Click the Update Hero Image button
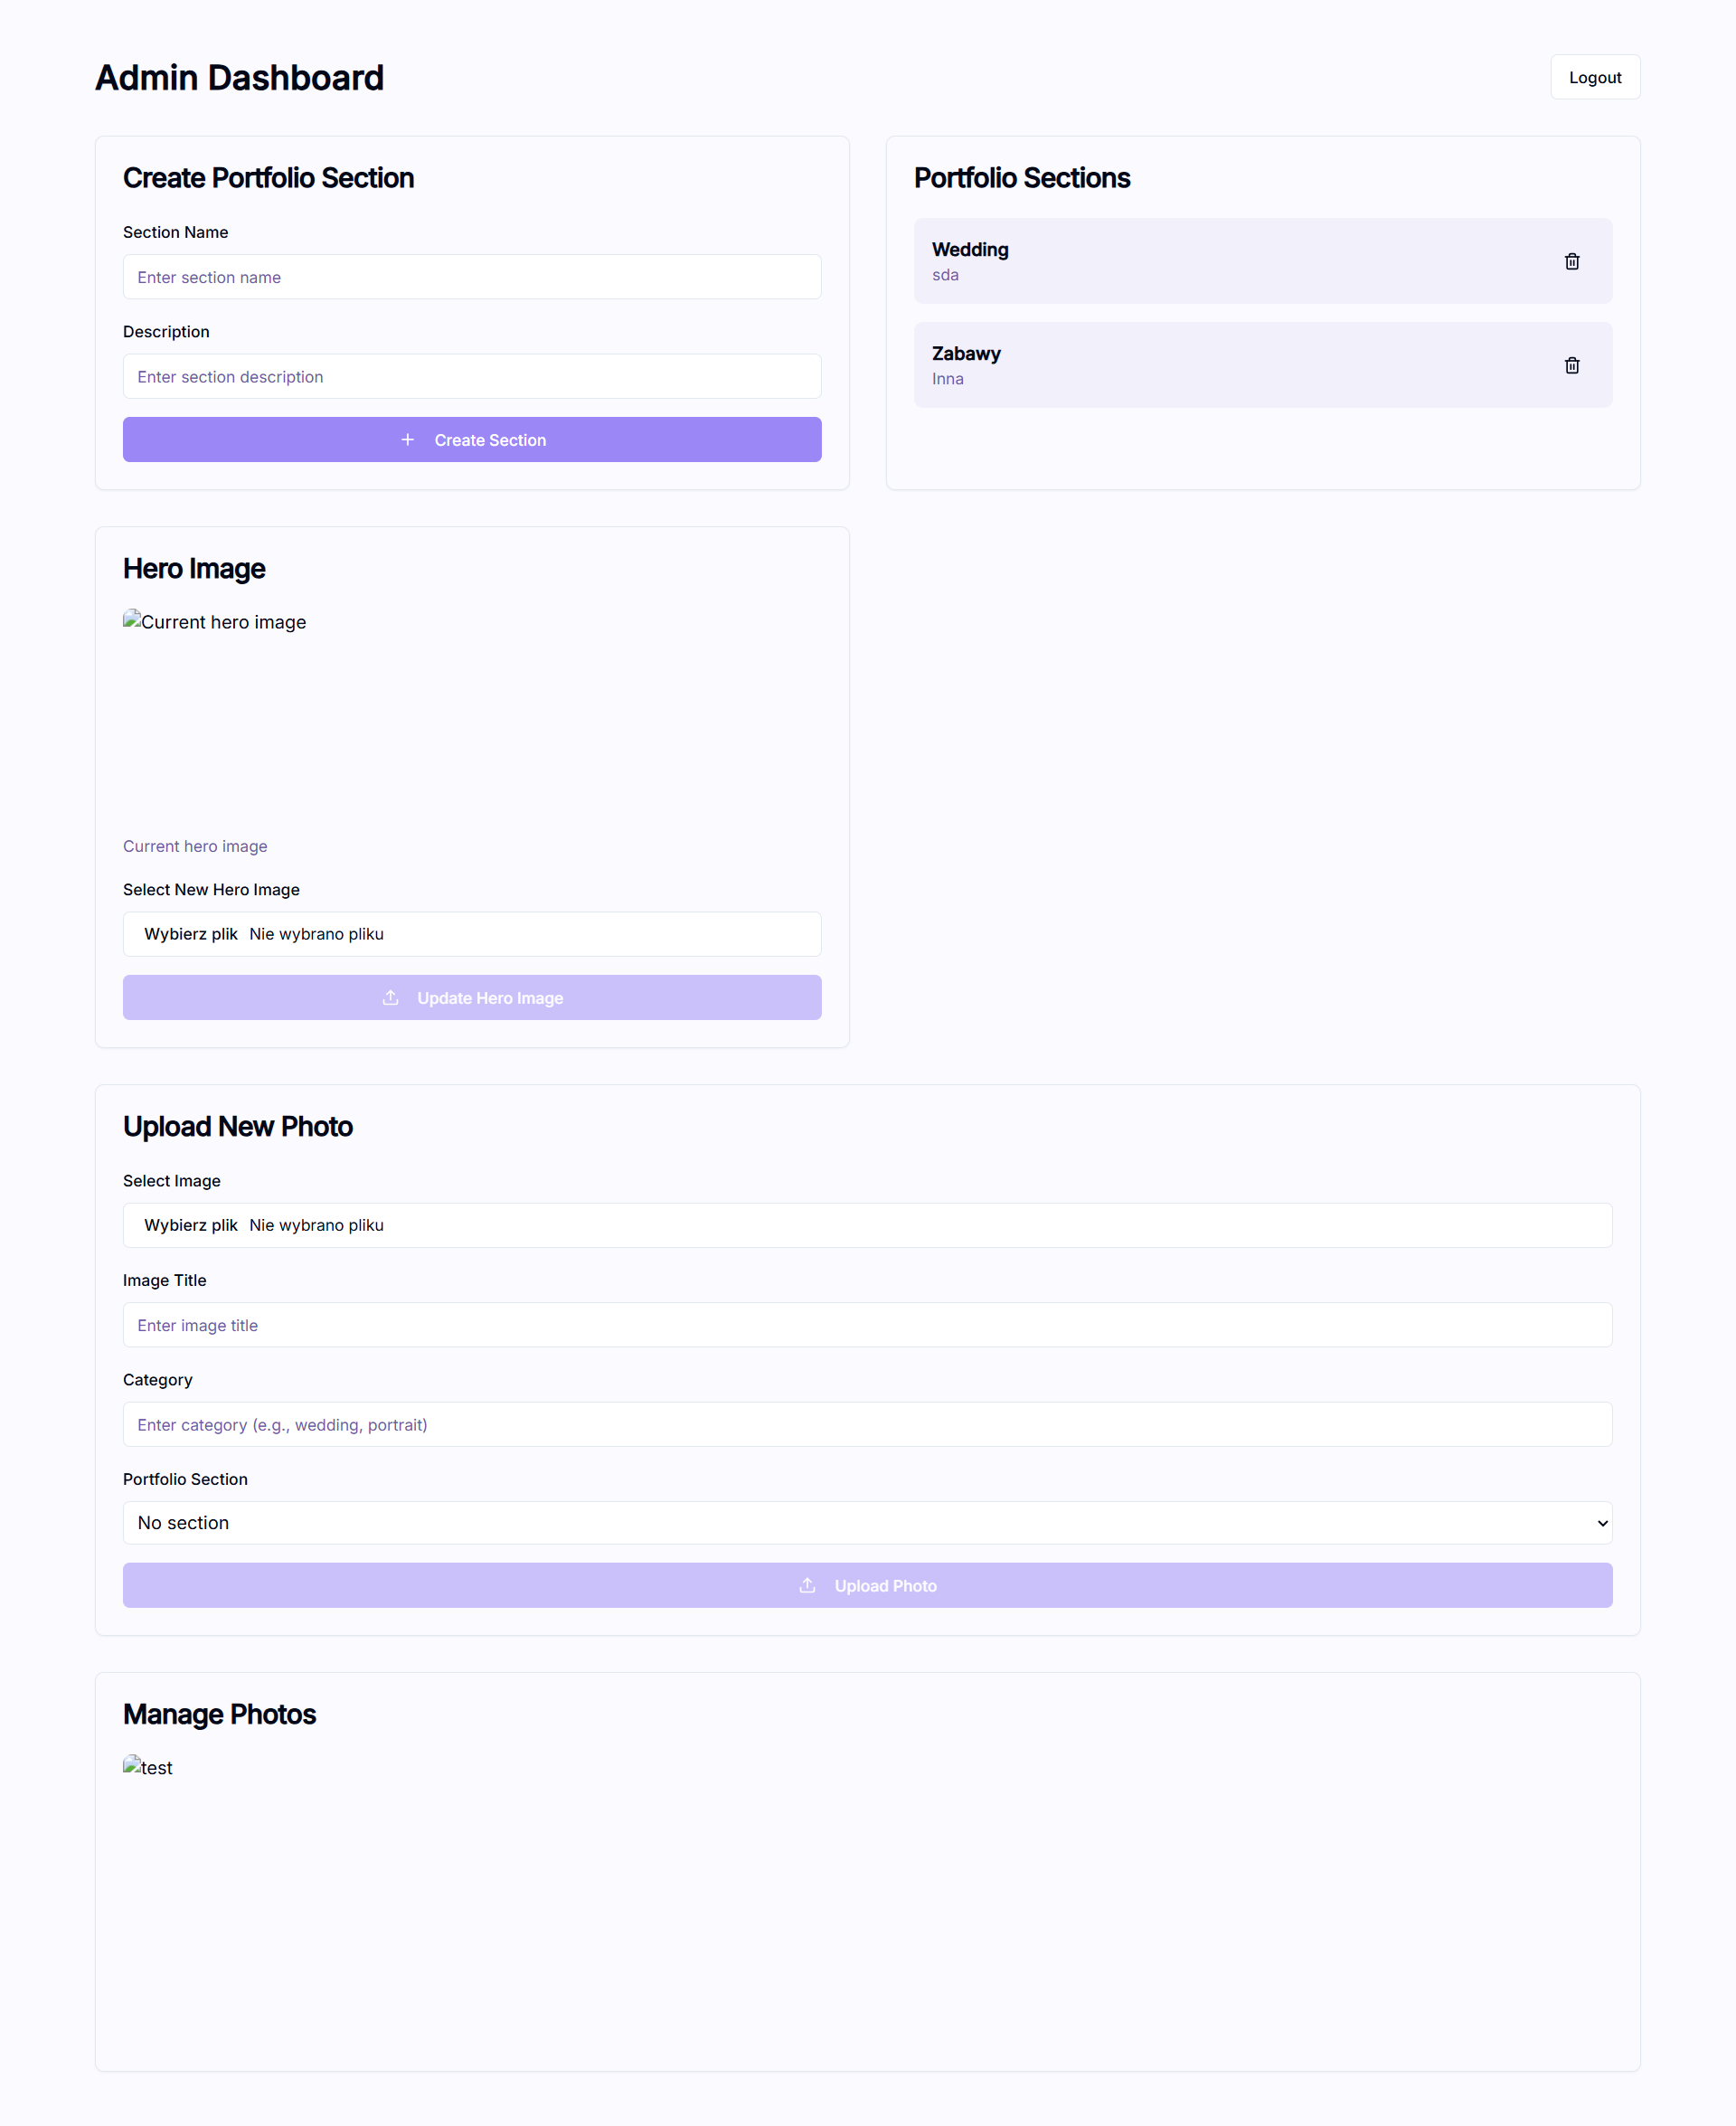 coord(472,998)
